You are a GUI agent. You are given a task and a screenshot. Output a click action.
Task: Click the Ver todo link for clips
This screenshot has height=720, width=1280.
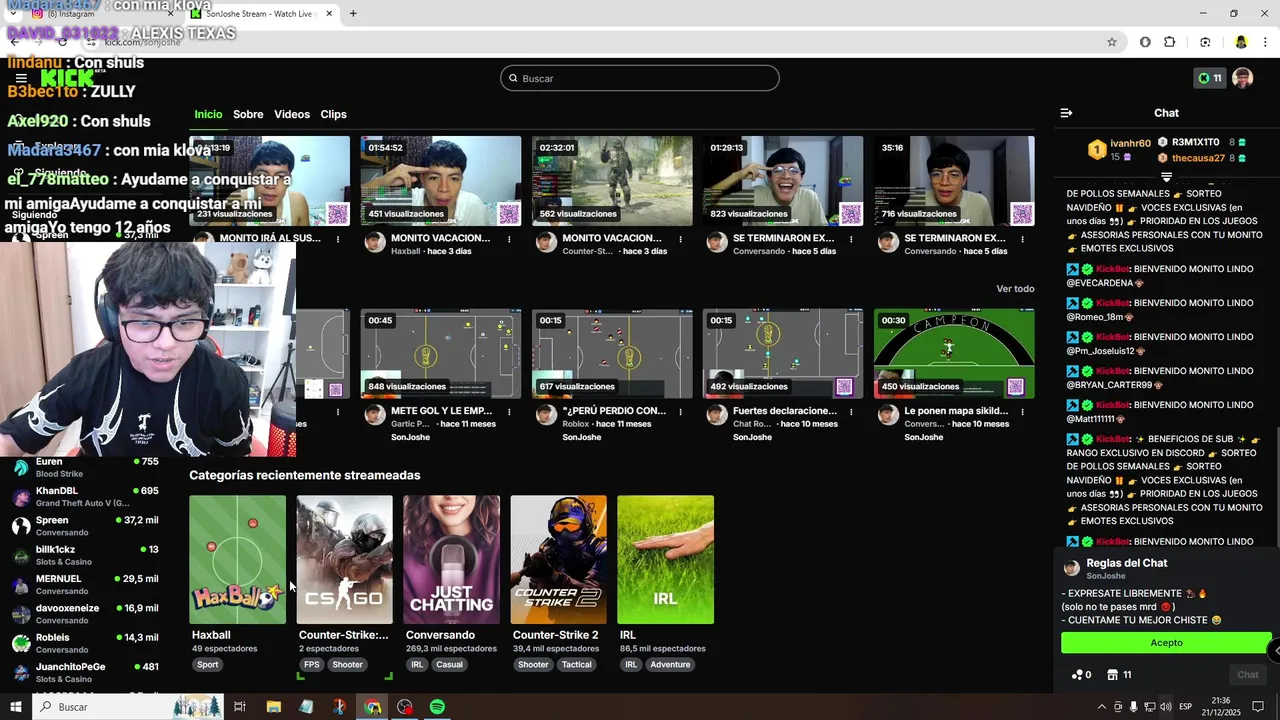[x=1015, y=289]
